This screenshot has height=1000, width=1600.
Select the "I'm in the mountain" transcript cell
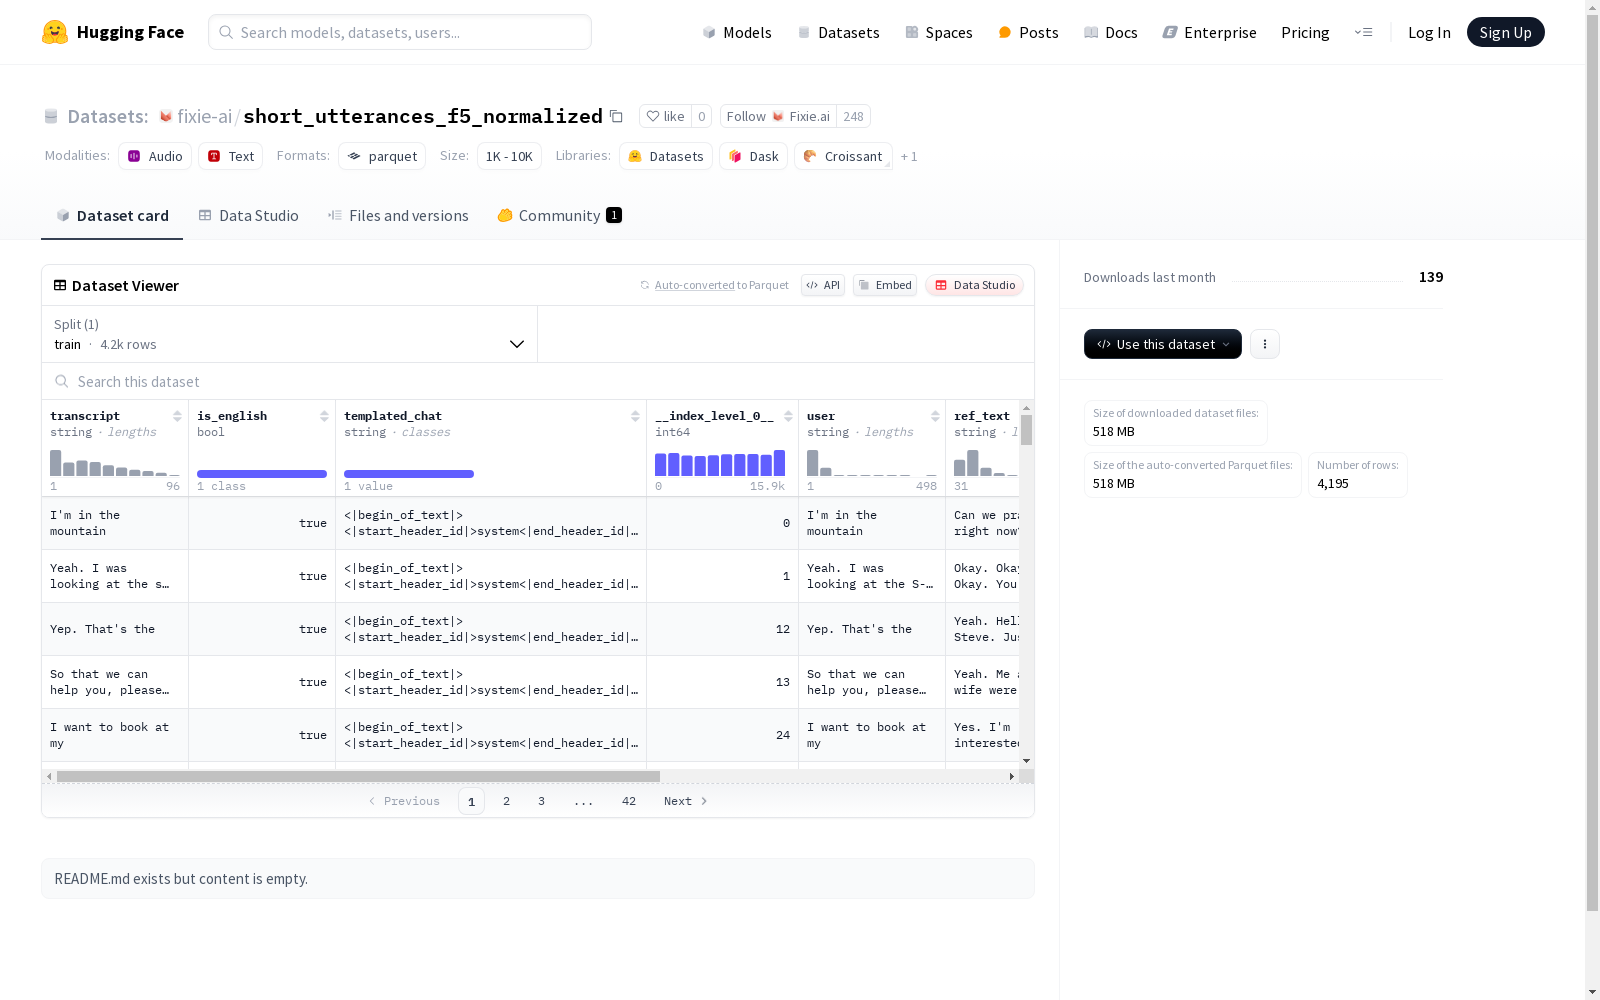(x=115, y=523)
